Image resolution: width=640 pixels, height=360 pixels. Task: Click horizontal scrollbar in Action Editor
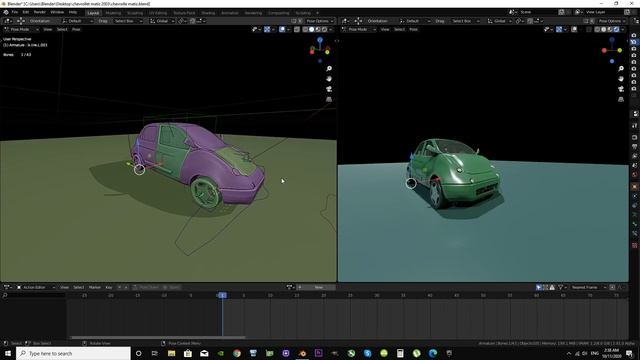point(158,338)
